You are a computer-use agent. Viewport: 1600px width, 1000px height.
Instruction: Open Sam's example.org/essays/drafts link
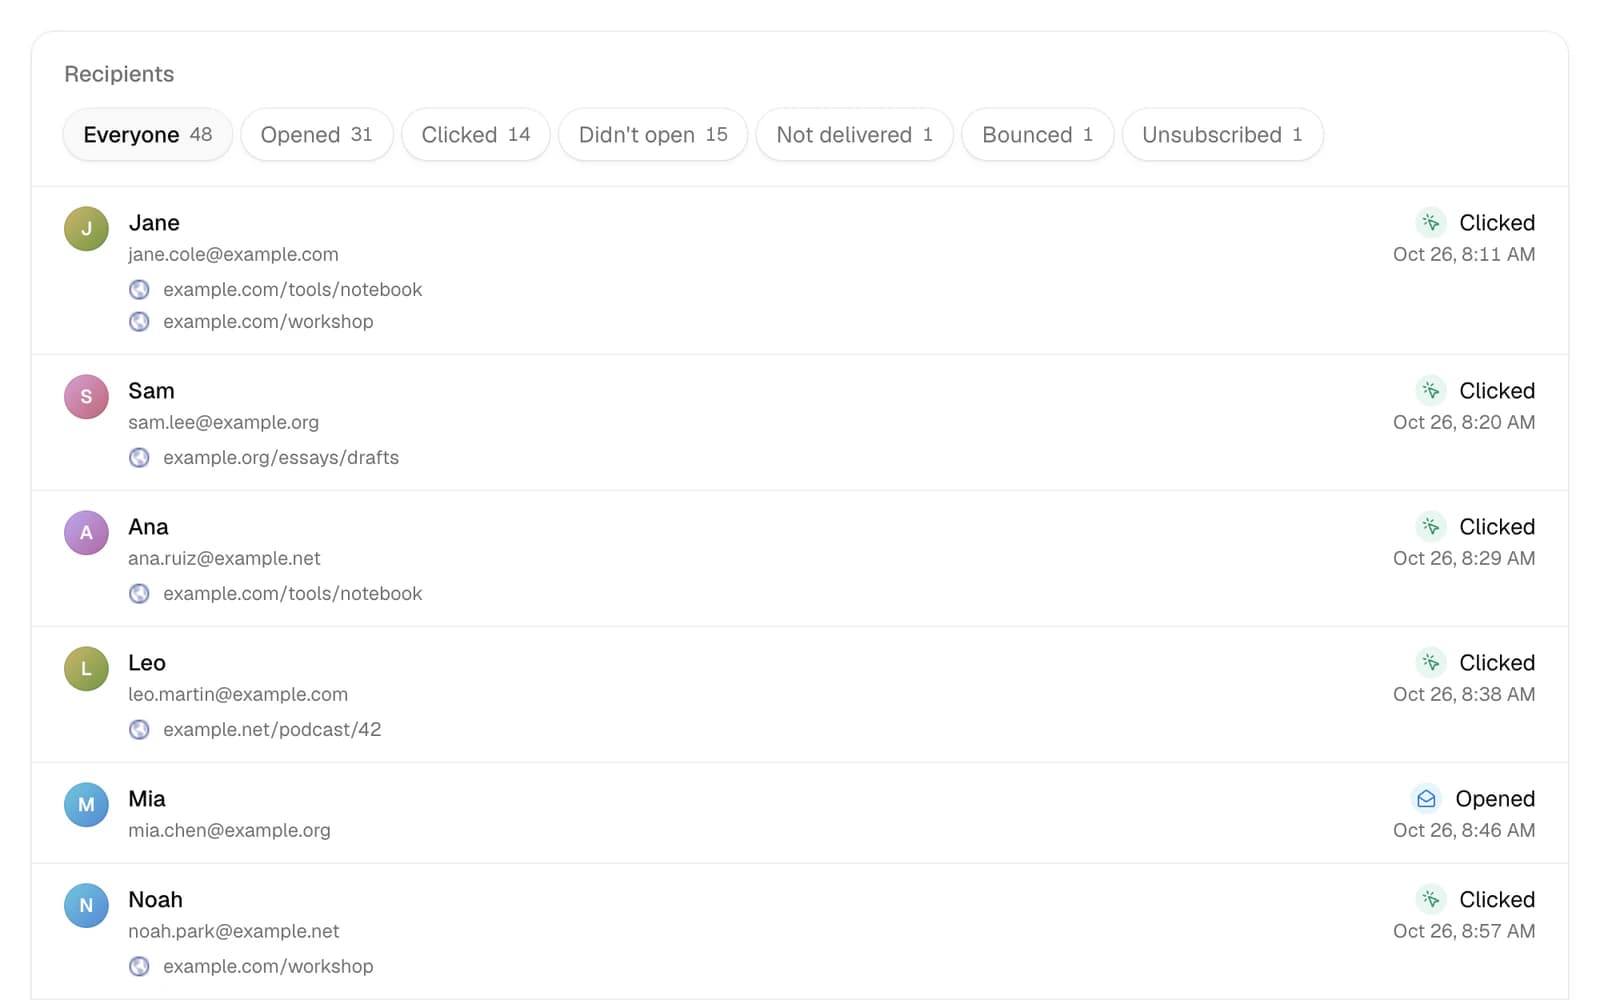(x=281, y=457)
